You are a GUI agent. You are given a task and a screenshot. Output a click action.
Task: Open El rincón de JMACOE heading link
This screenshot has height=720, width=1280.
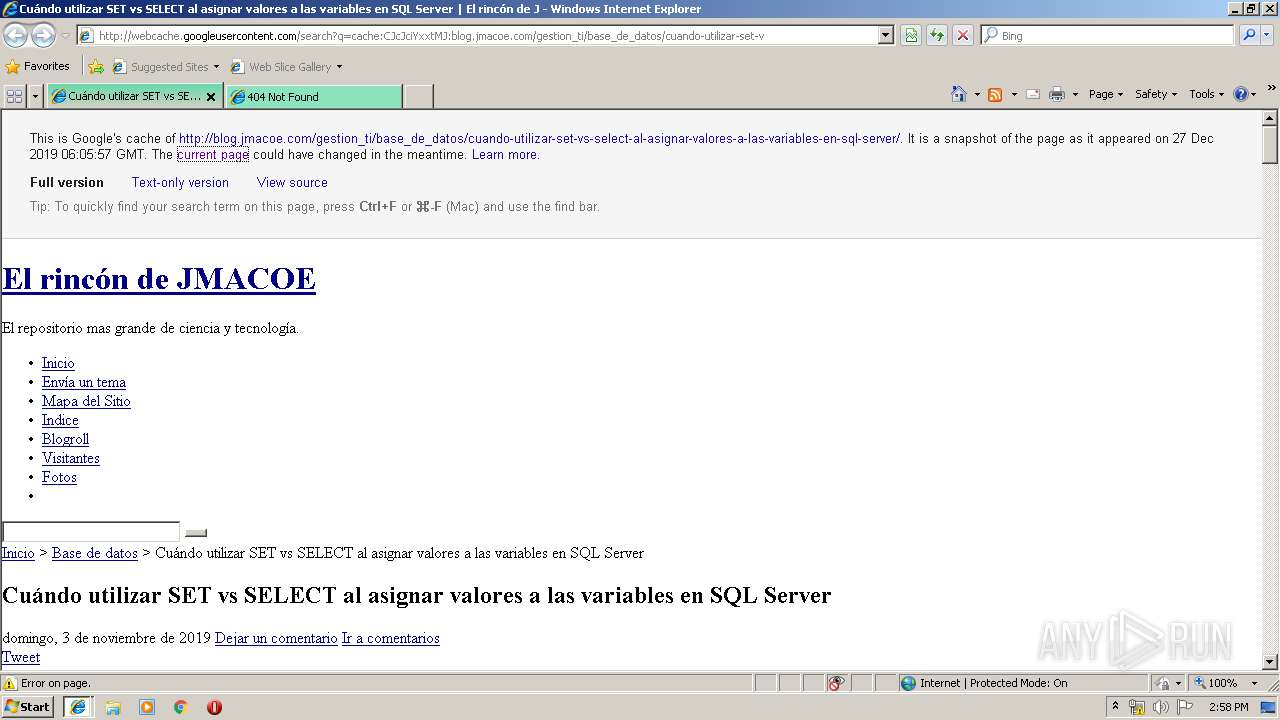(159, 279)
